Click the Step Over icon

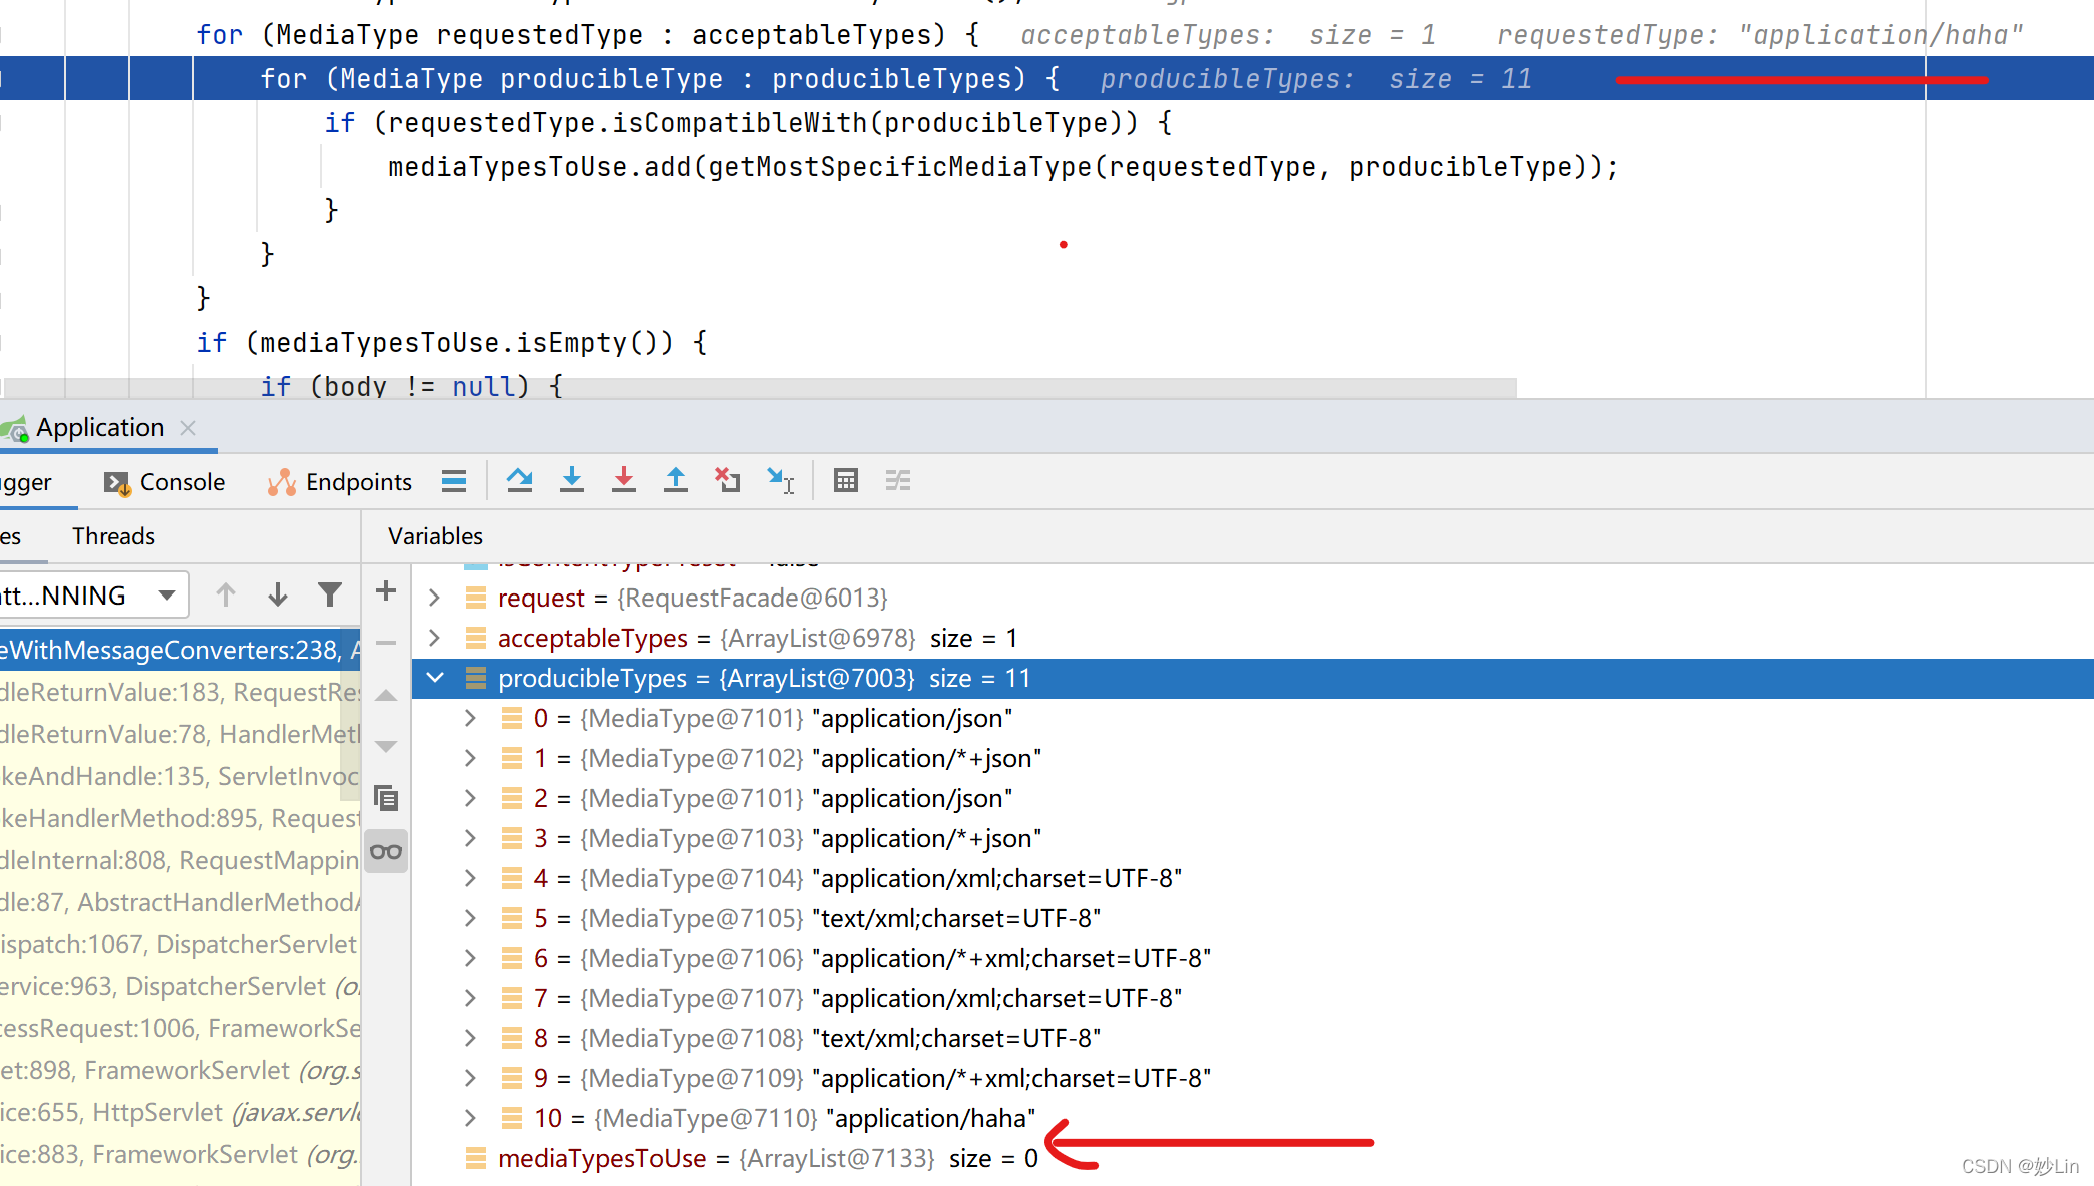point(520,481)
